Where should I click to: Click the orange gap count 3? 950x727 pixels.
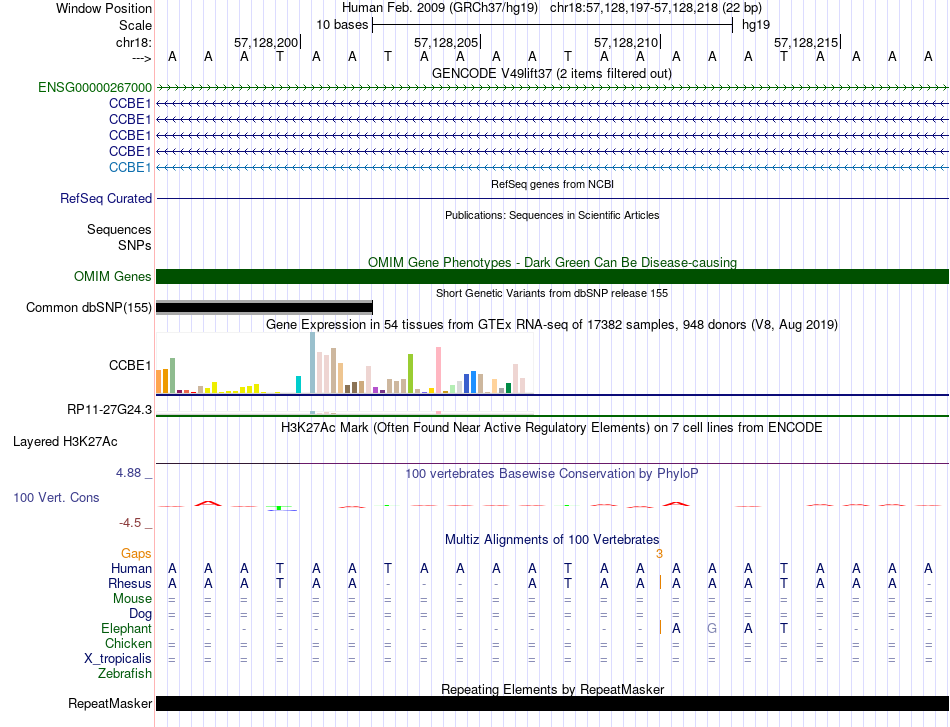(x=659, y=554)
